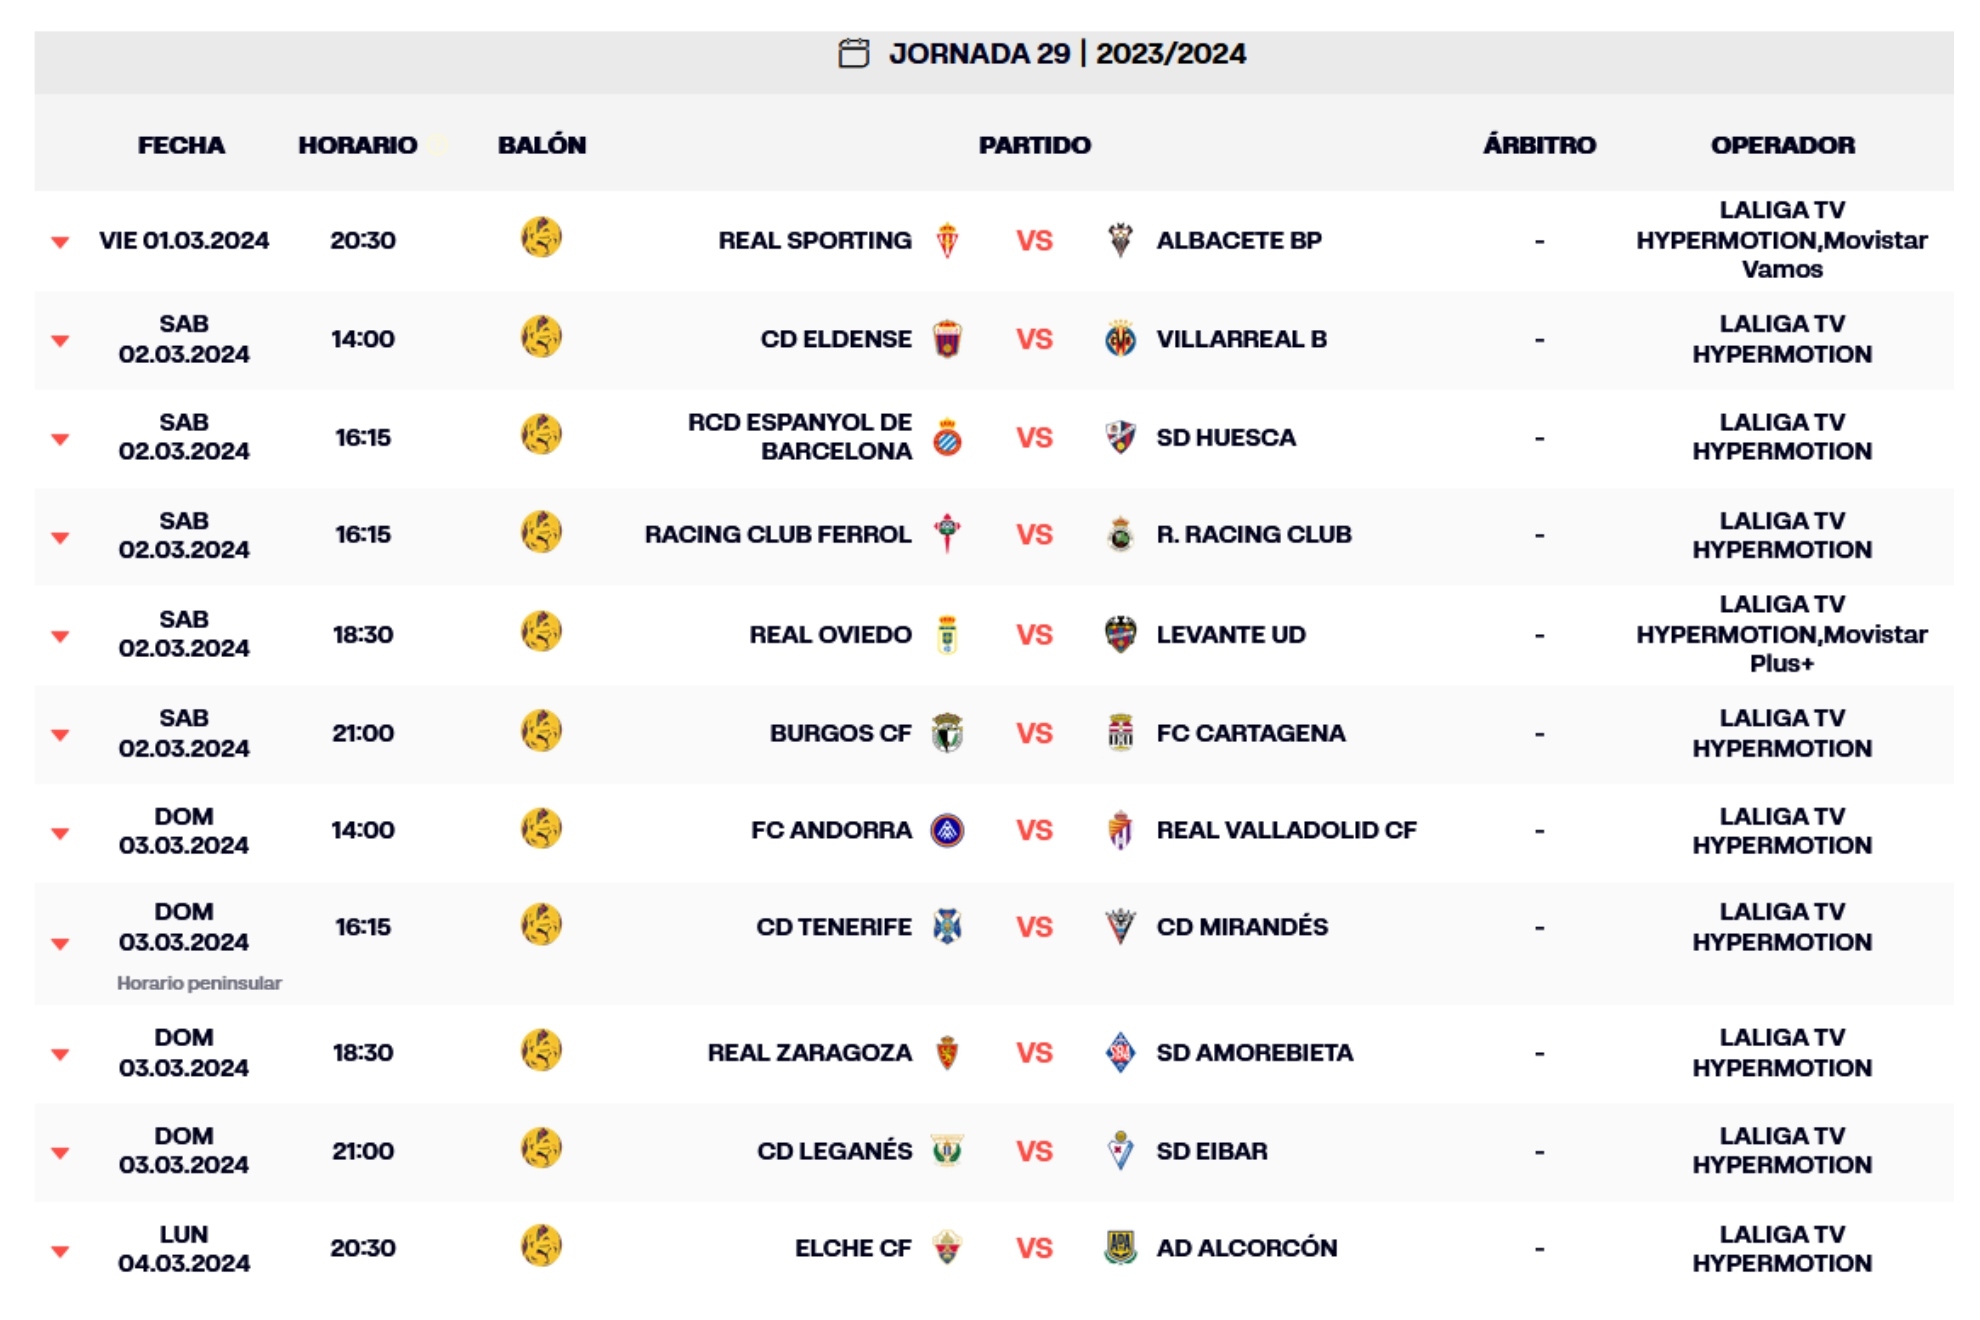Expand the CD Tenerife vs Mirandés row

coord(60,942)
